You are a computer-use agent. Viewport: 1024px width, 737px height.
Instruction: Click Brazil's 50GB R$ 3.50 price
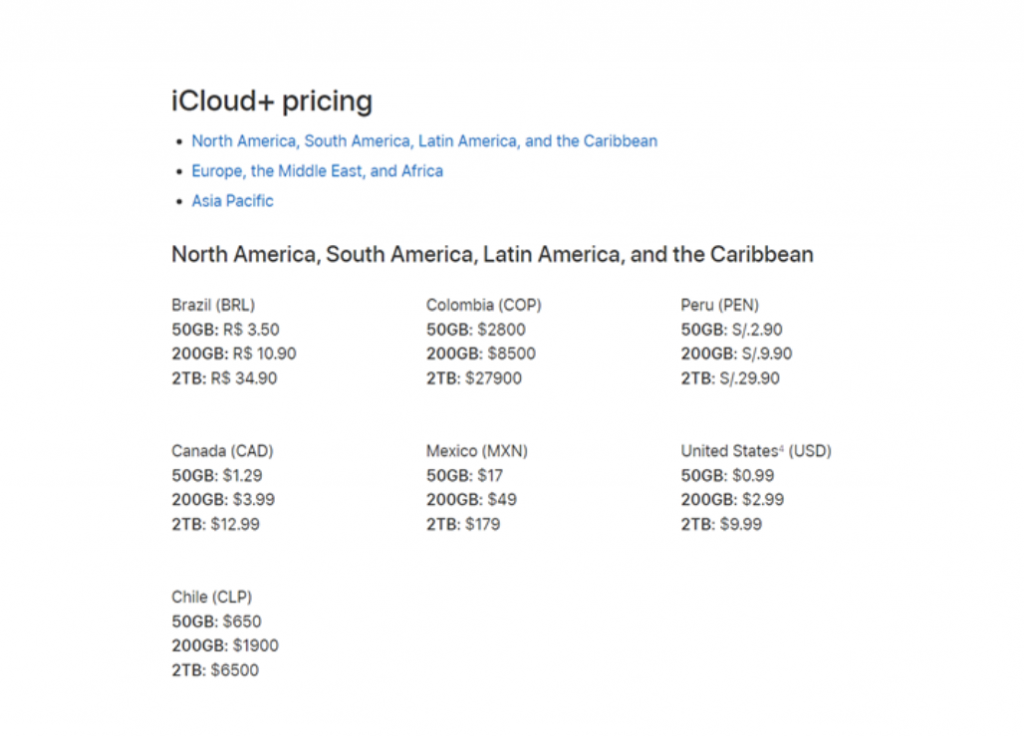click(x=225, y=329)
